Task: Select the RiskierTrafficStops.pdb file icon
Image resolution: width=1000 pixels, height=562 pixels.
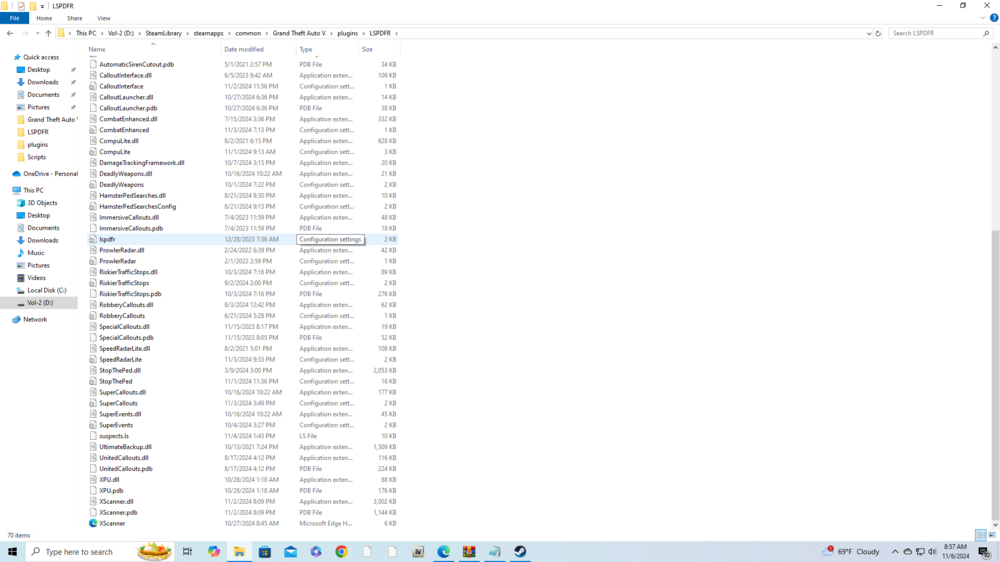Action: pos(93,294)
